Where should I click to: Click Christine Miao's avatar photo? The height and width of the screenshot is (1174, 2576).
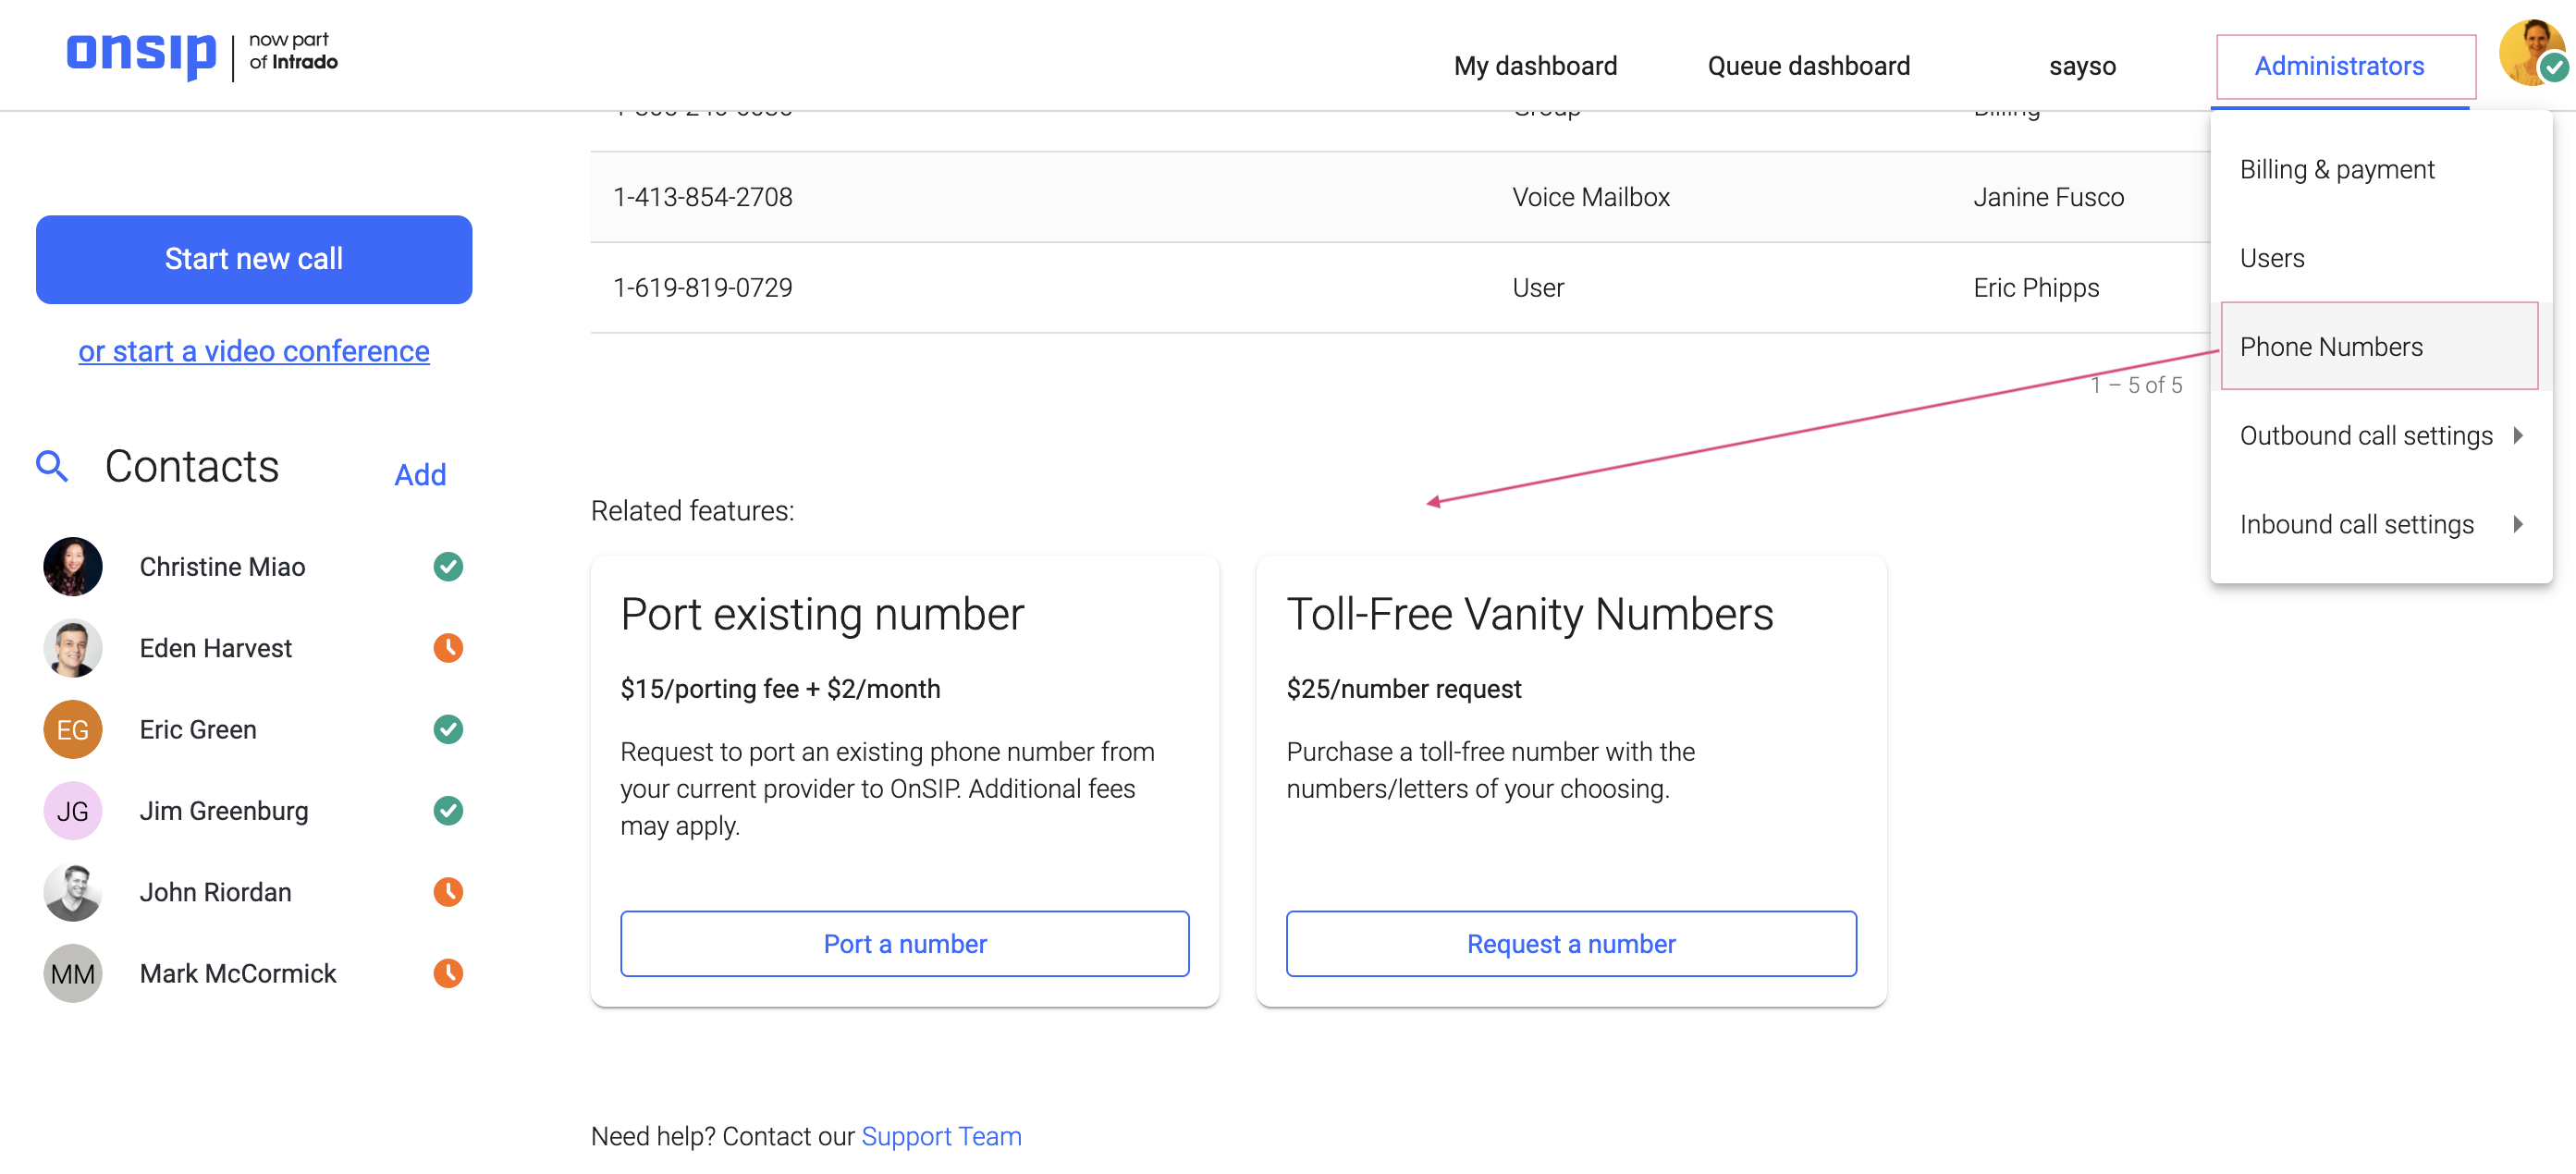click(72, 566)
